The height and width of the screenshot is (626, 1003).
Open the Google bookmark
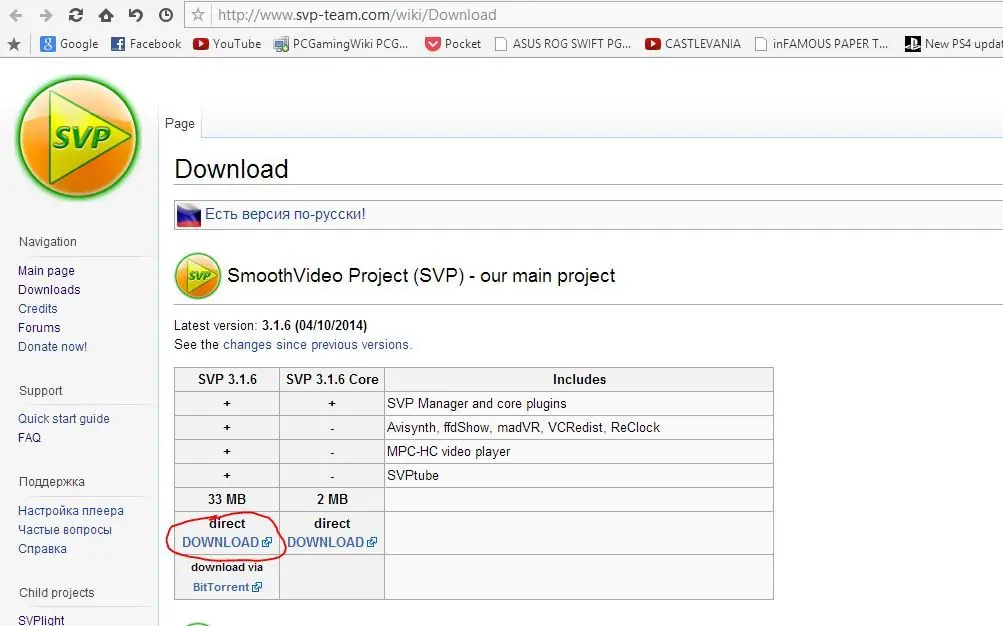(69, 44)
